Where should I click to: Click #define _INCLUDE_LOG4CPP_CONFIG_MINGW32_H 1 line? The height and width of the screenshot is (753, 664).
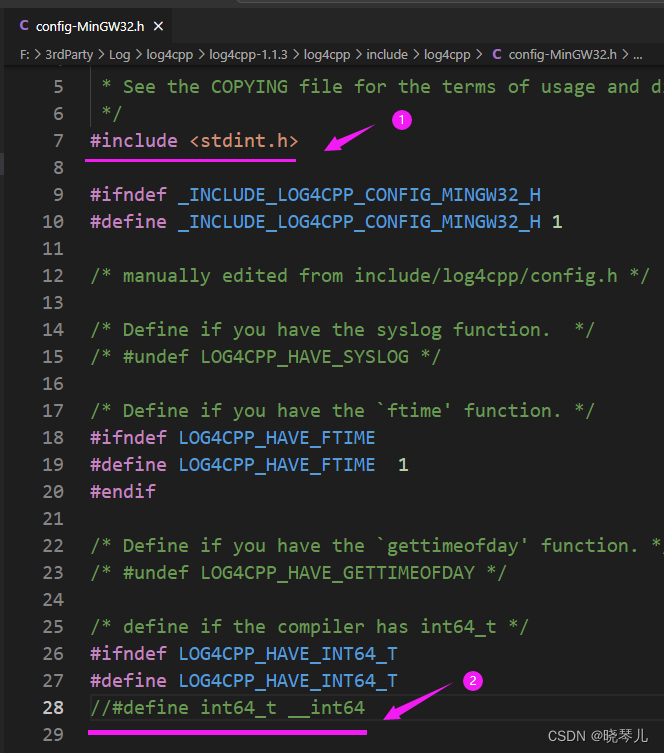pyautogui.click(x=326, y=221)
